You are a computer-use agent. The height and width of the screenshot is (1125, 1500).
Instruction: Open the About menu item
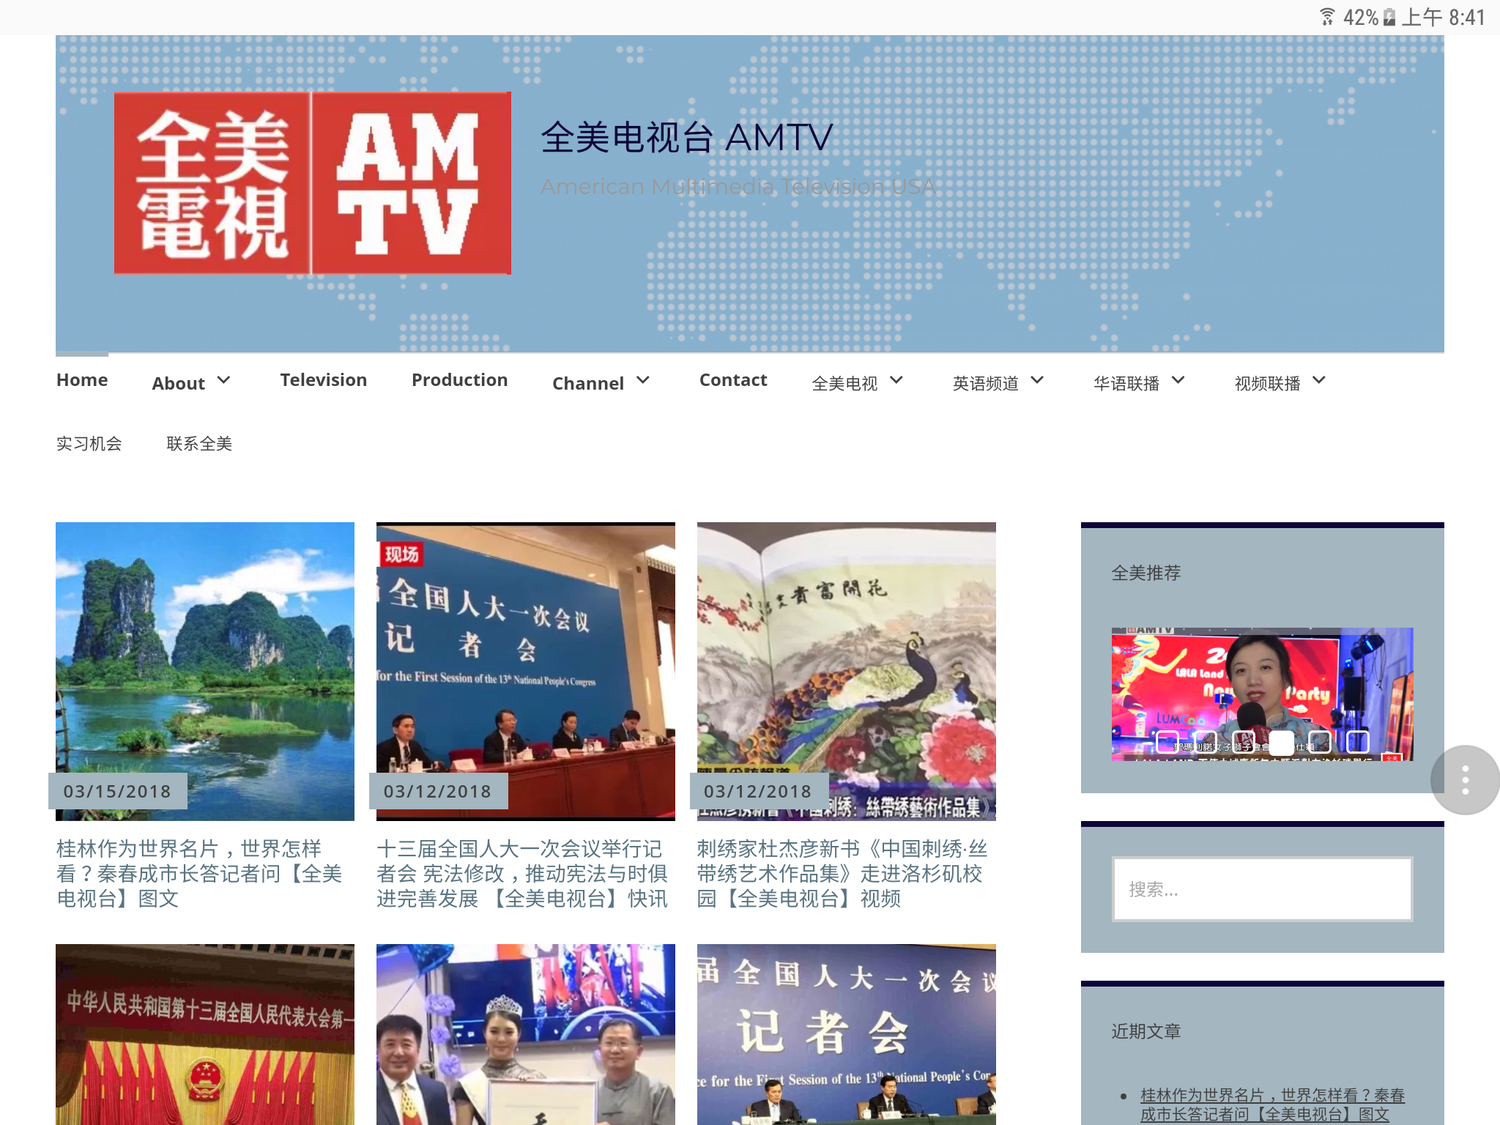tap(178, 383)
